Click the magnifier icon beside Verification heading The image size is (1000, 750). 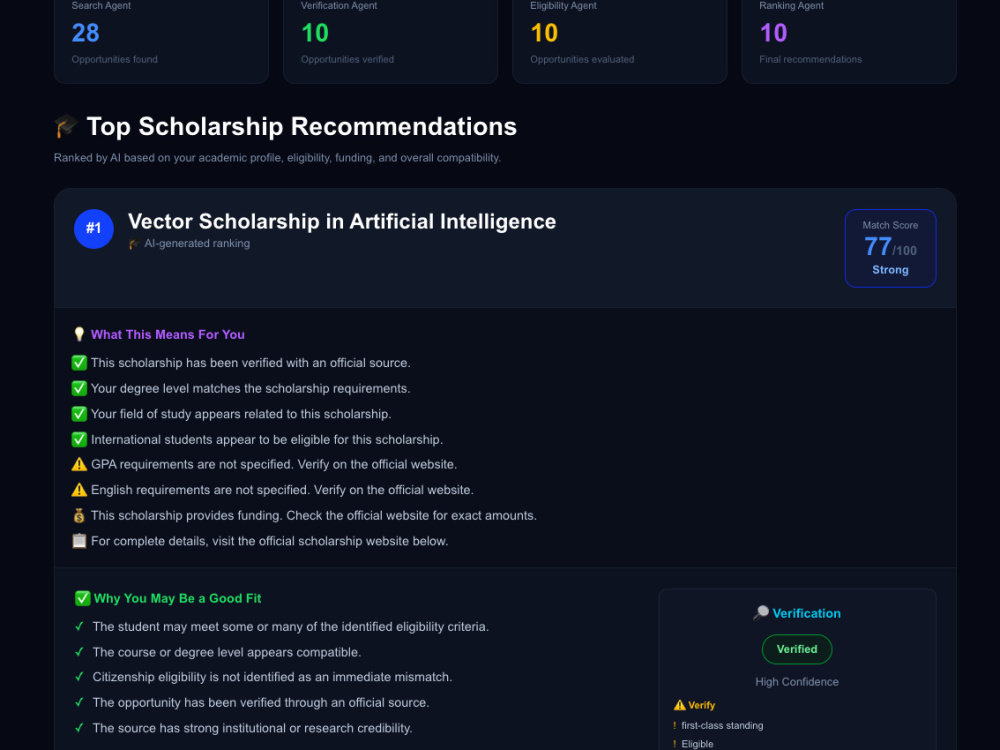pyautogui.click(x=760, y=613)
